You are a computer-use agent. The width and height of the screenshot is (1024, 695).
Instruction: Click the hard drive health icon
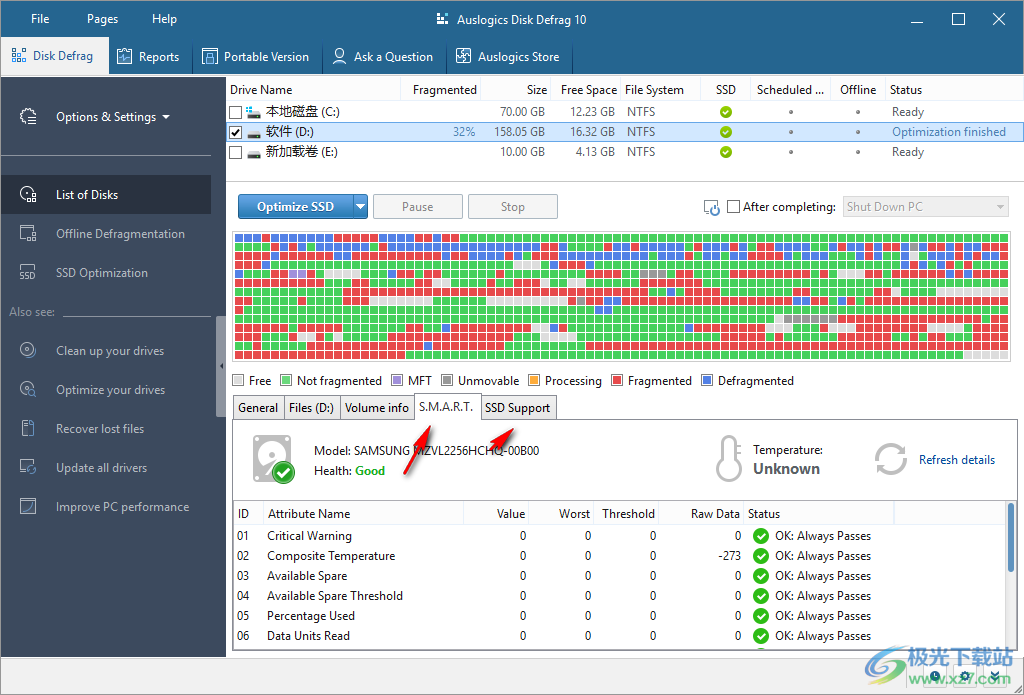(273, 459)
